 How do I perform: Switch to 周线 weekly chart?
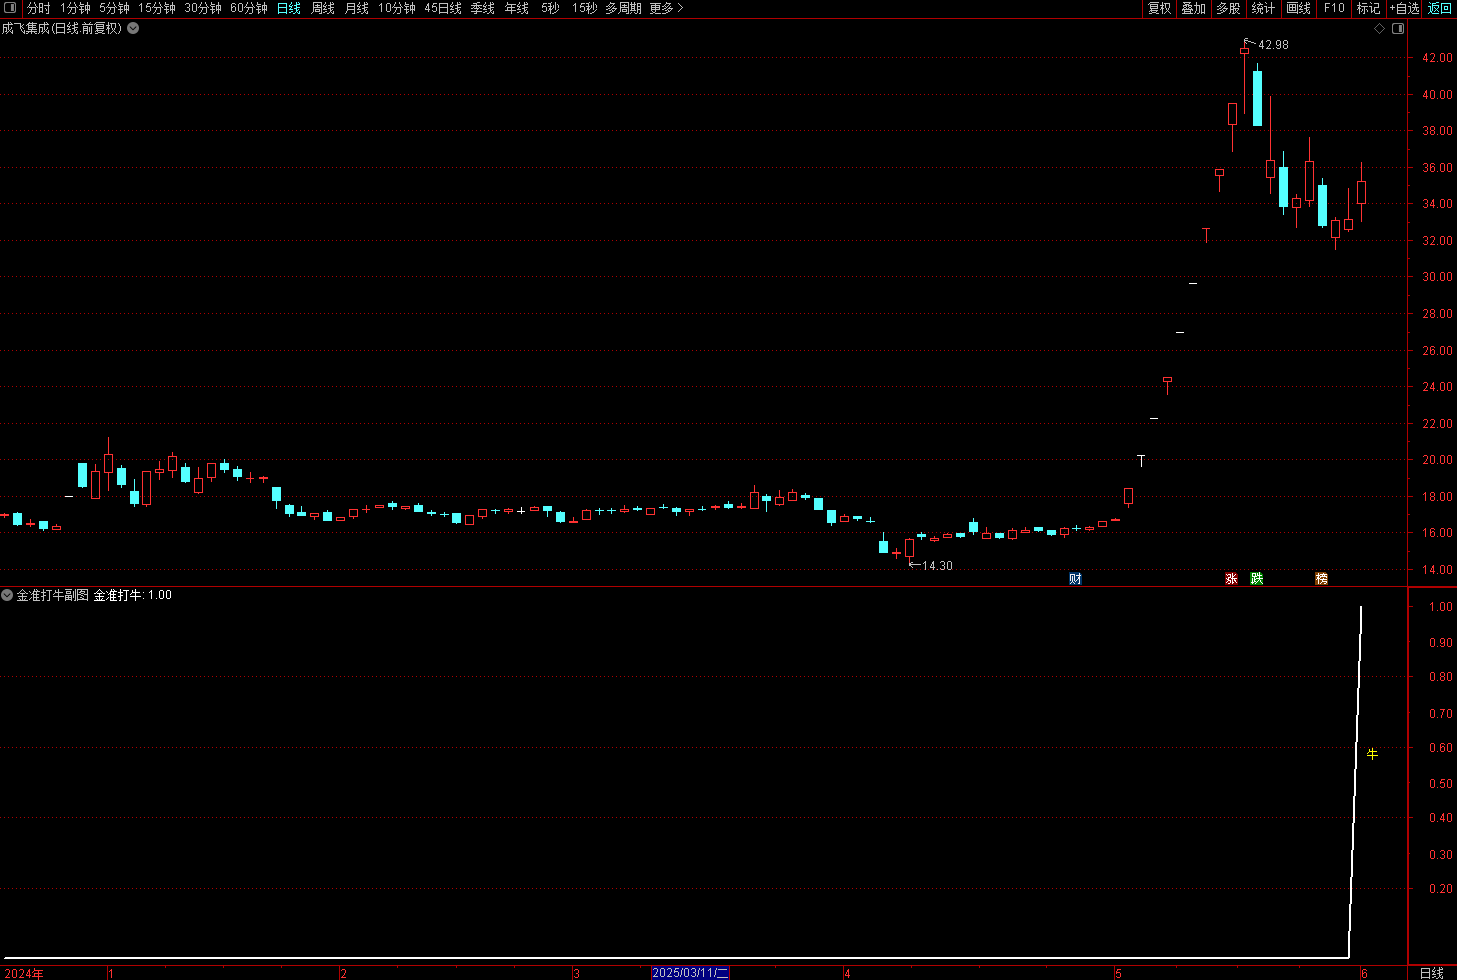323,8
